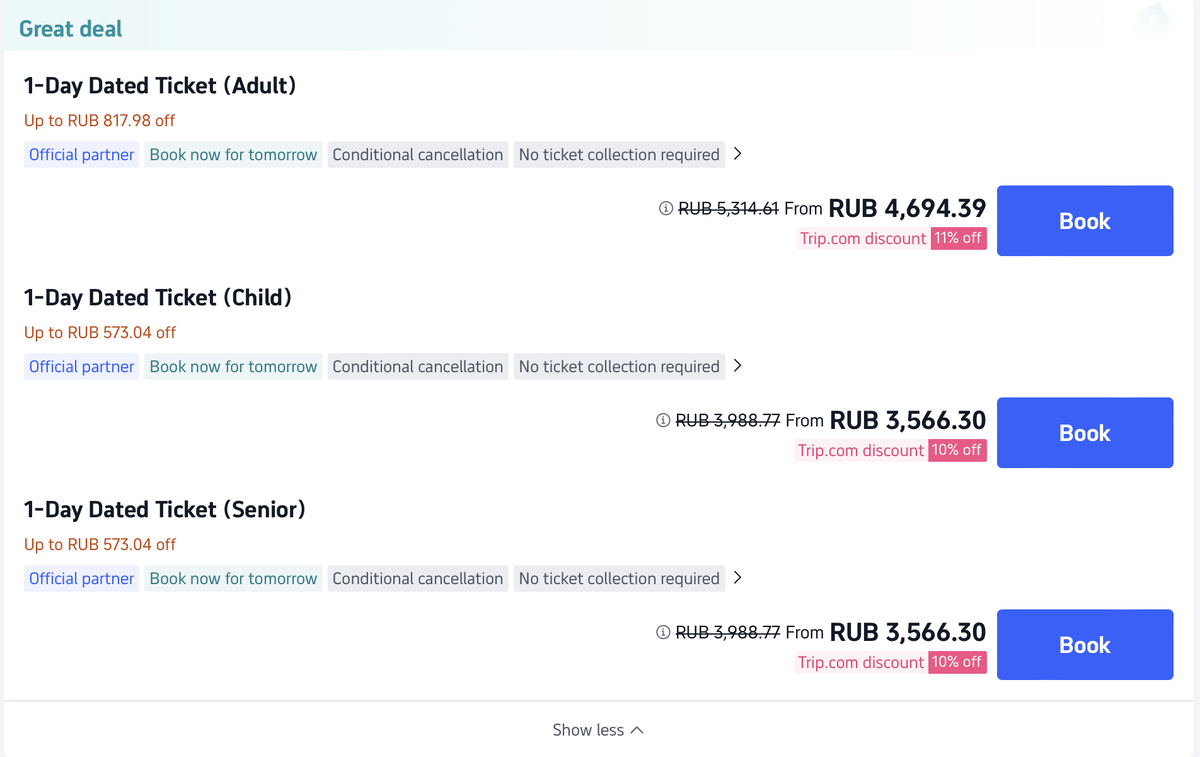Open the 1-Day Dated Ticket (Adult) title
Screen dimensions: 1200x757
160,86
